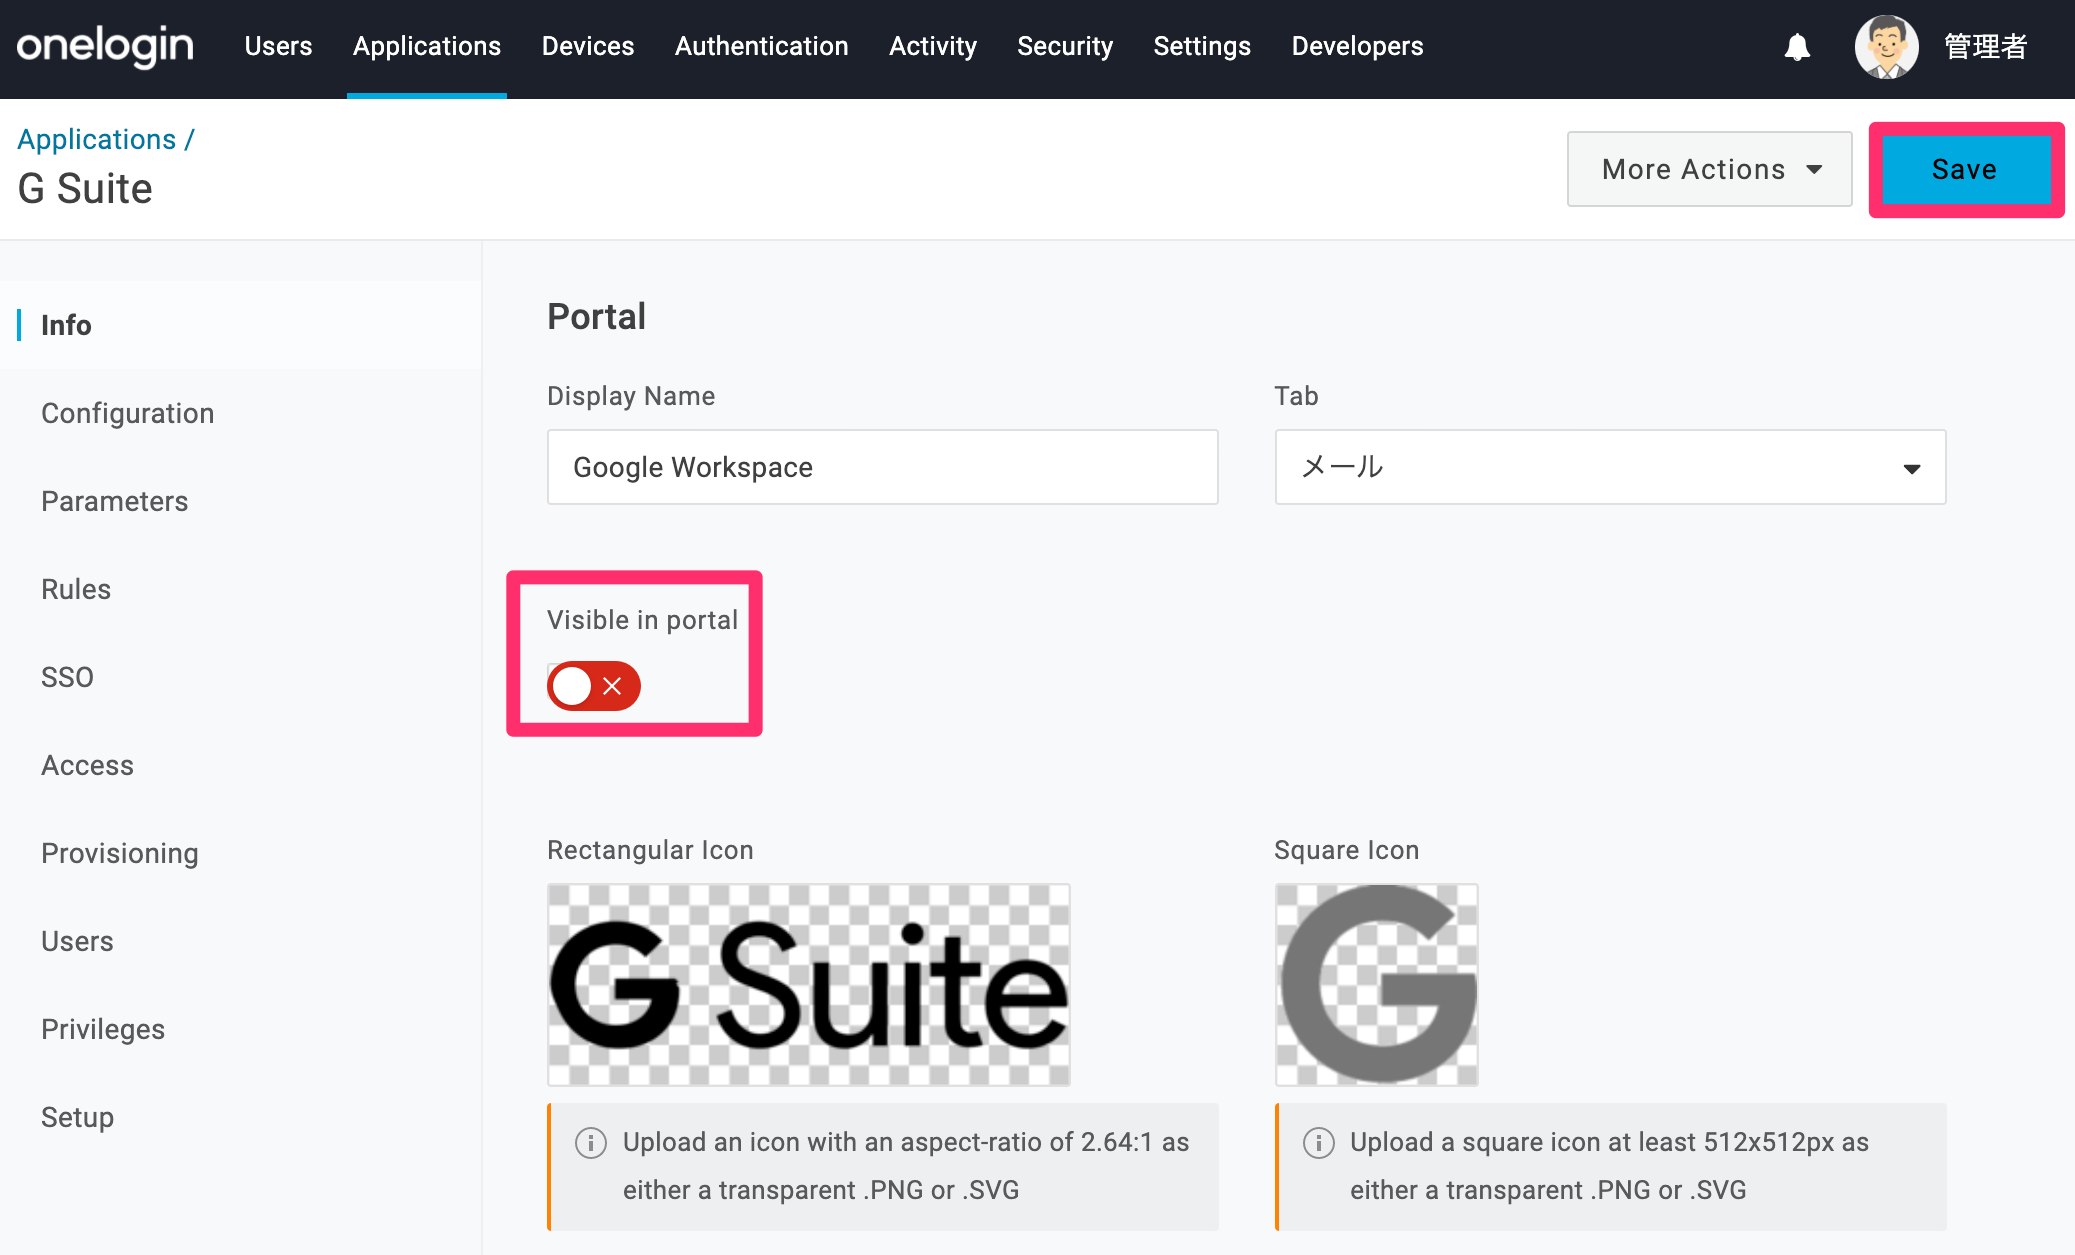Switch to the Parameters sidebar tab

point(240,501)
